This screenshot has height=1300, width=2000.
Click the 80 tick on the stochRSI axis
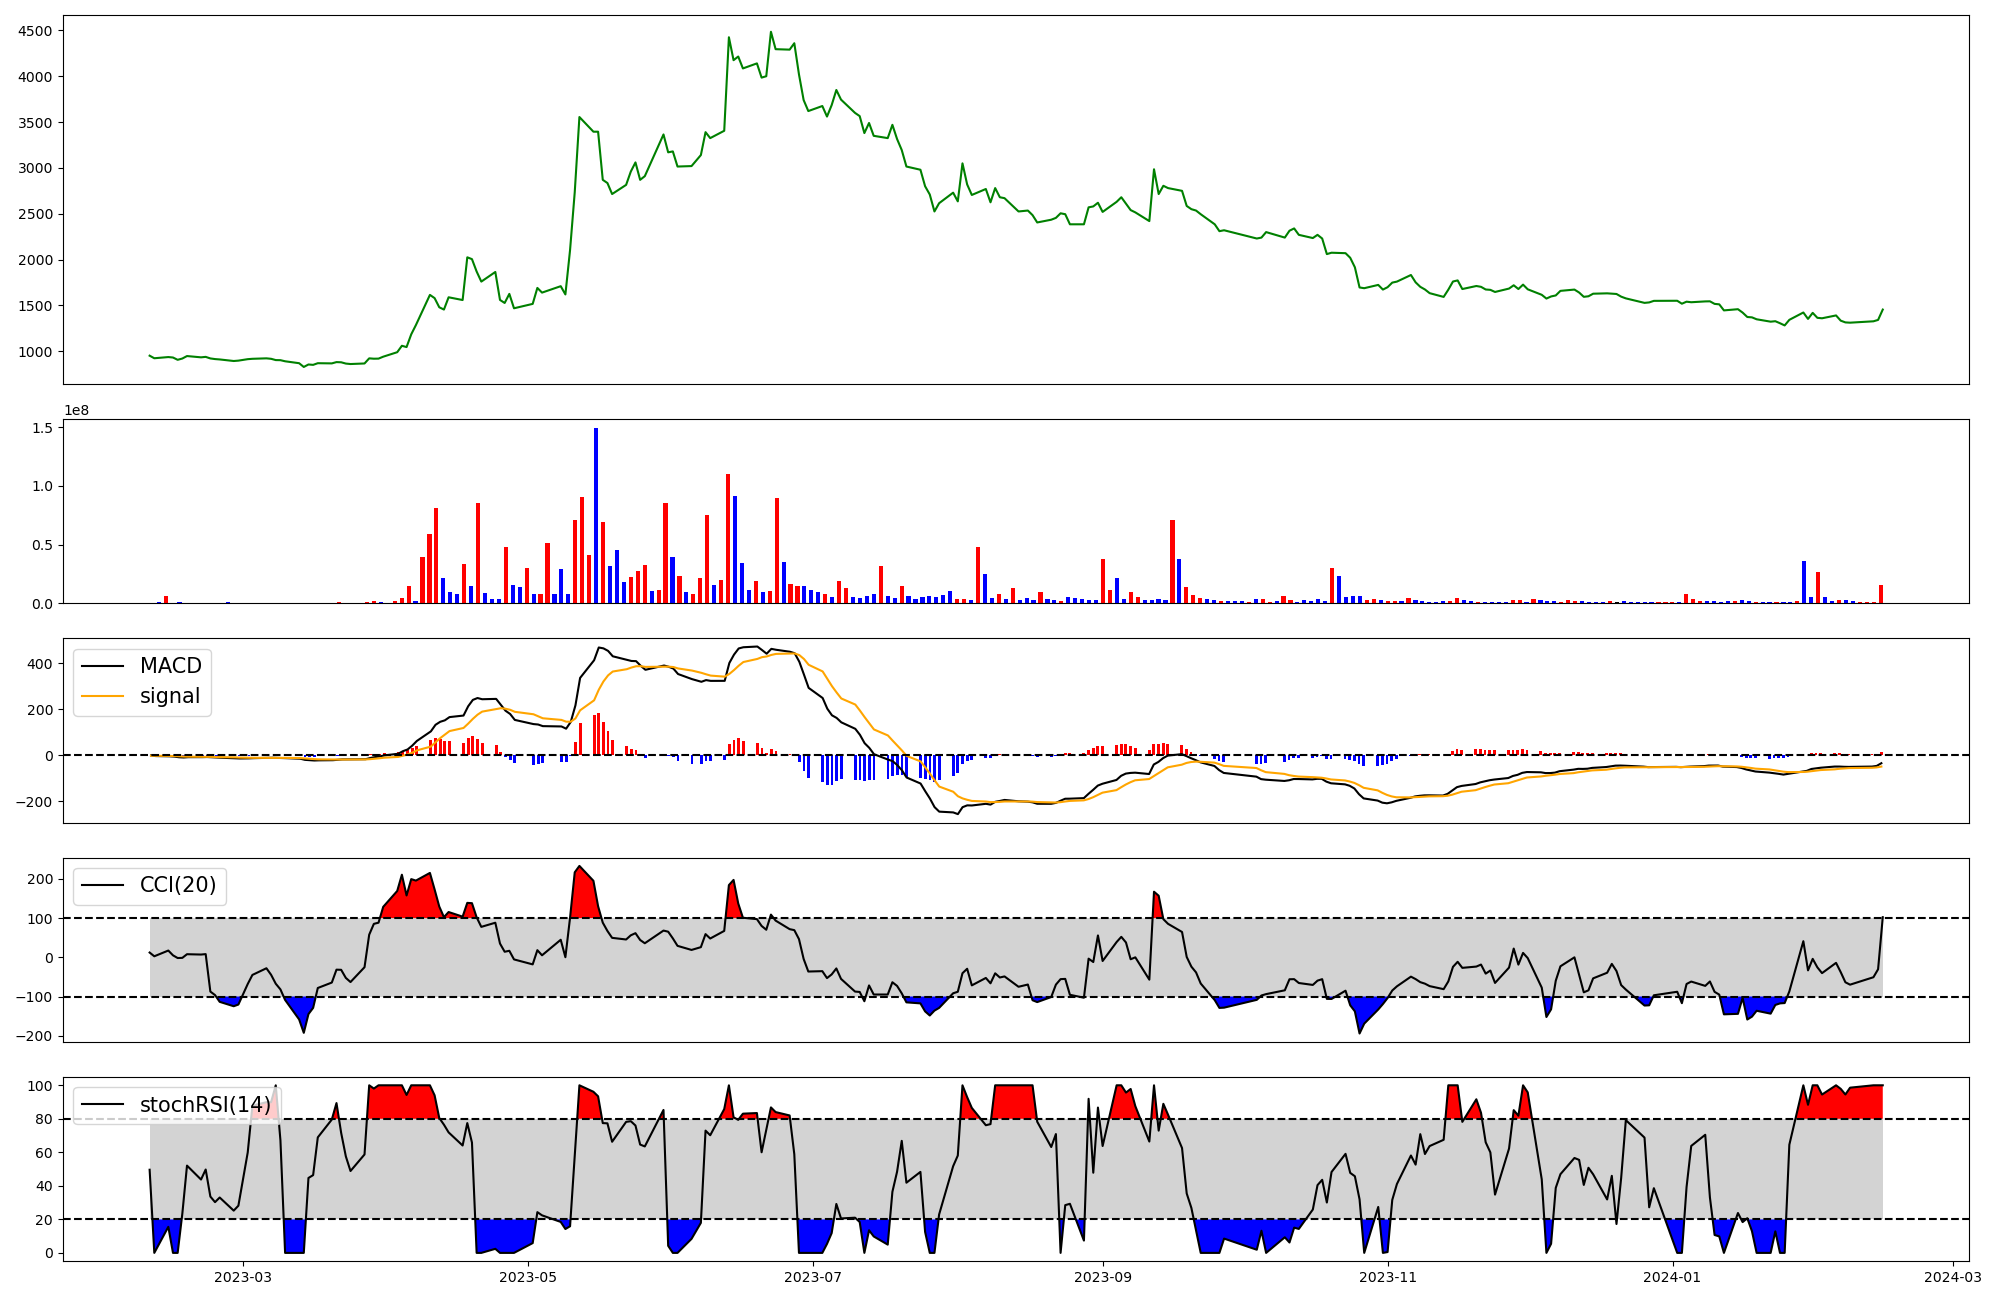coord(44,1119)
